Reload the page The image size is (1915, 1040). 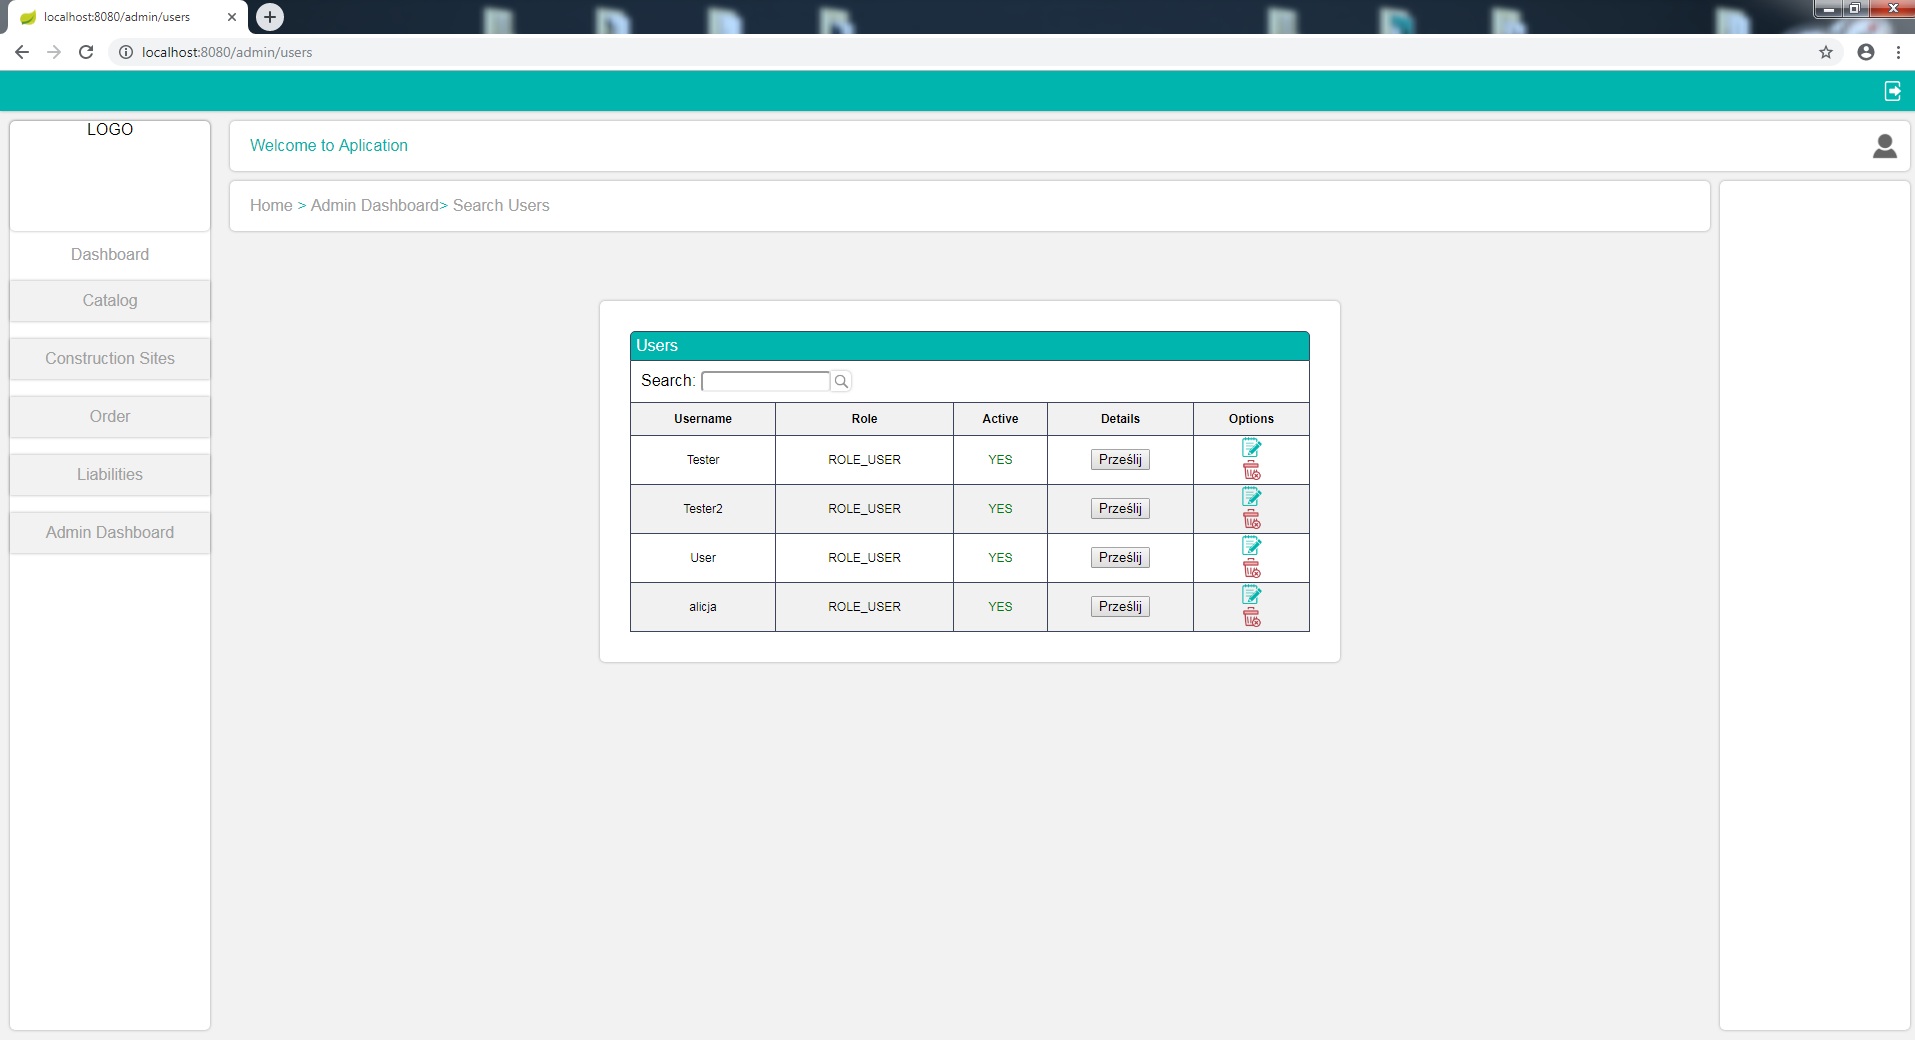[x=86, y=52]
